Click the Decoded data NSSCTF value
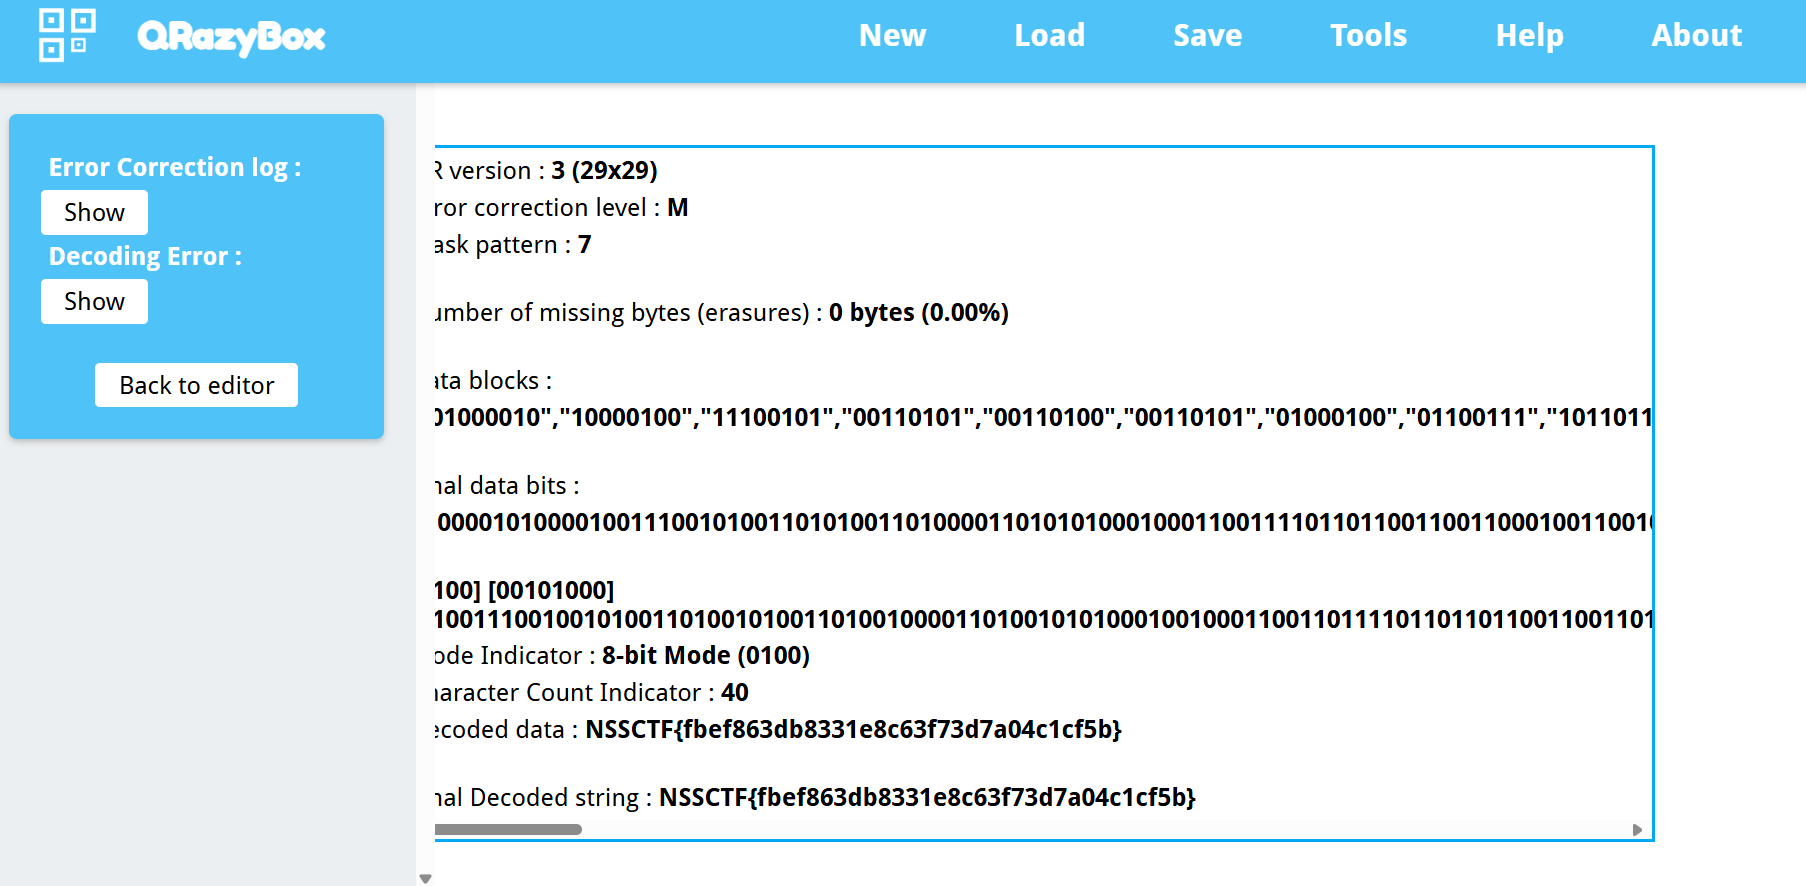The height and width of the screenshot is (886, 1806). tap(853, 729)
